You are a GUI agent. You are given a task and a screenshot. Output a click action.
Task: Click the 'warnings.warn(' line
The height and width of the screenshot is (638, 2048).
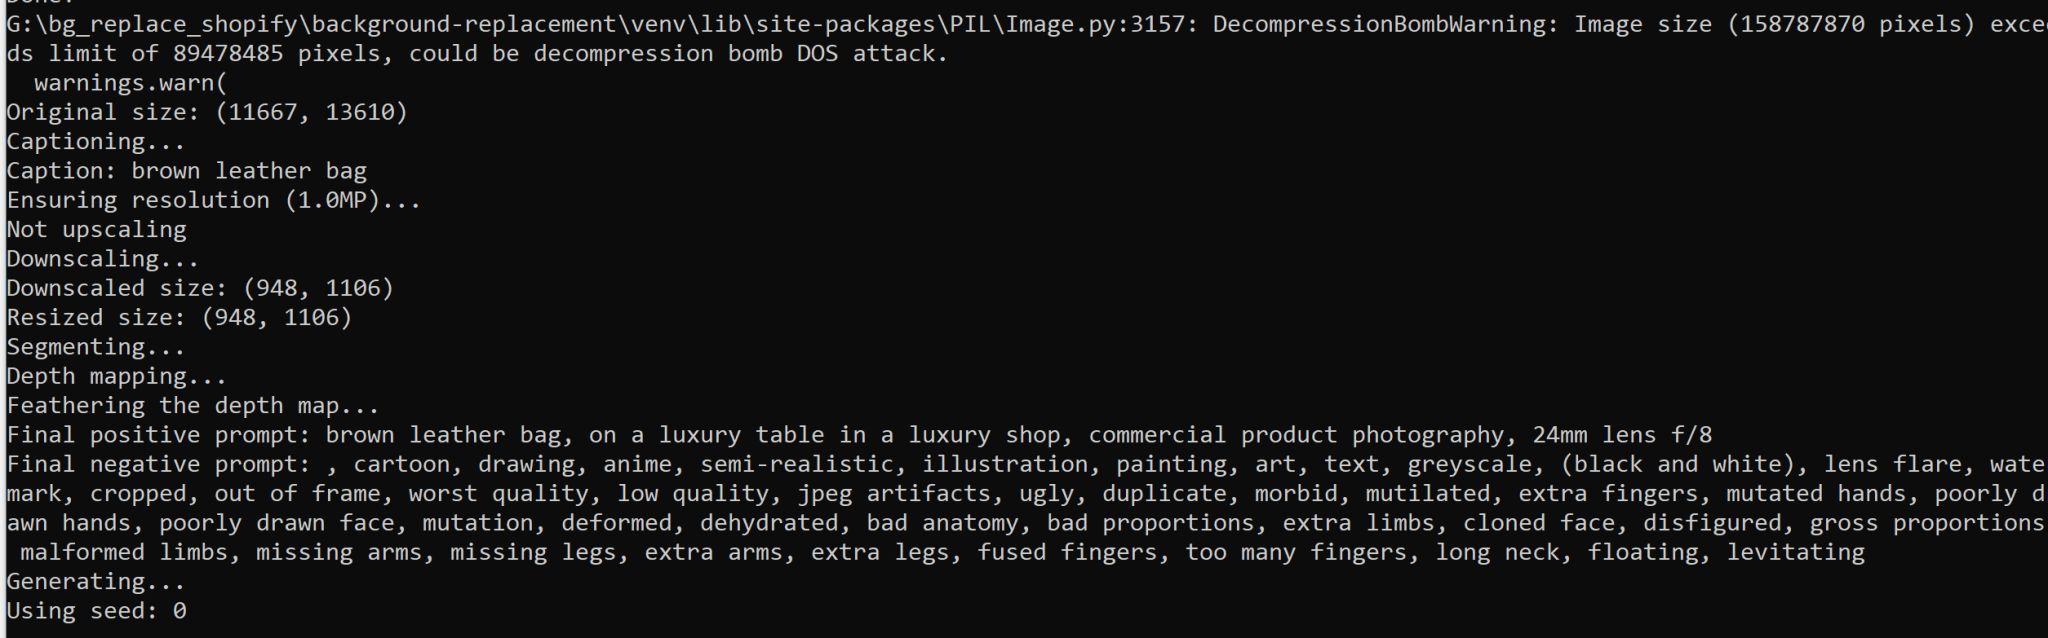[131, 83]
